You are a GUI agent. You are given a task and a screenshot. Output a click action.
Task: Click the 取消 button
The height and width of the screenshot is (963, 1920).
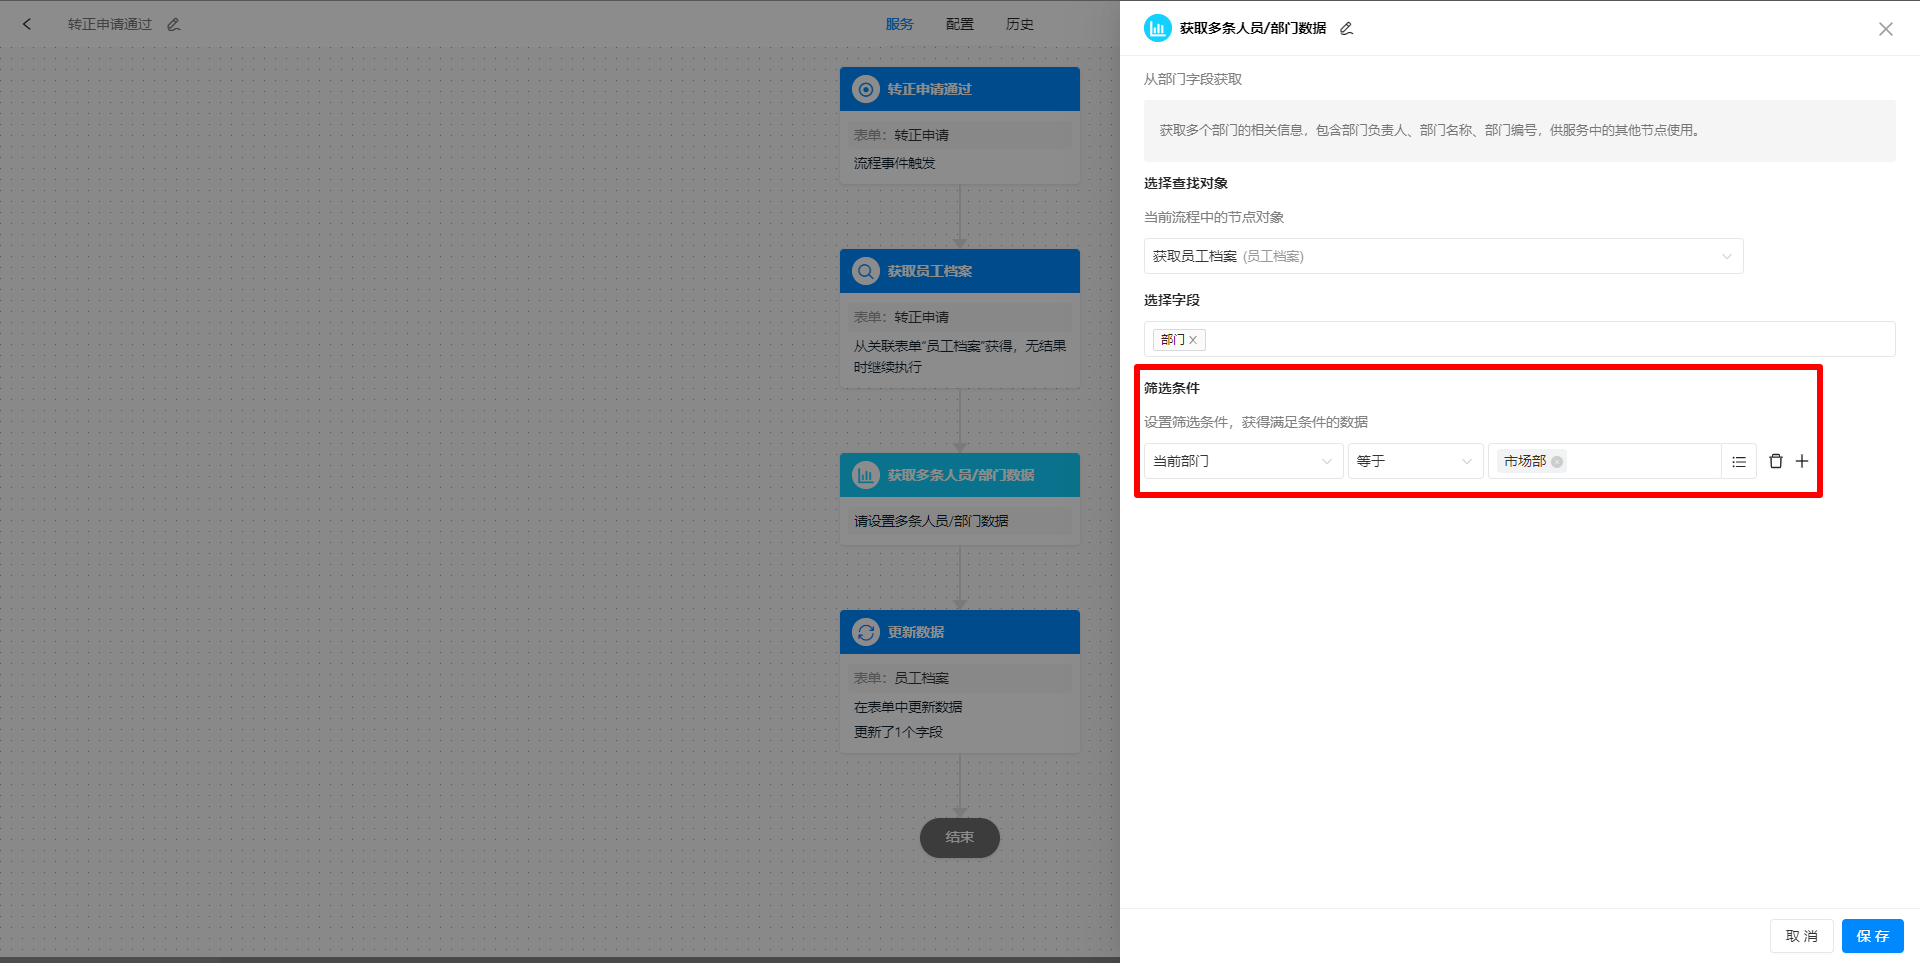tap(1801, 936)
